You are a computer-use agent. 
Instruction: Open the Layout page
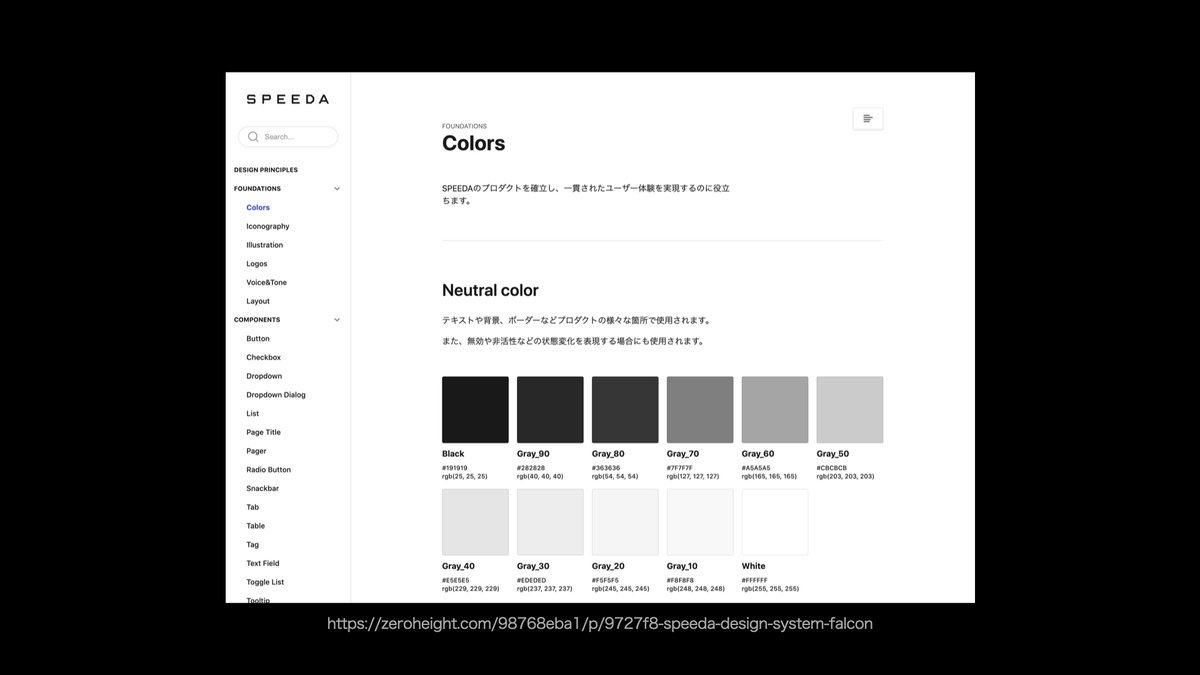tap(258, 301)
